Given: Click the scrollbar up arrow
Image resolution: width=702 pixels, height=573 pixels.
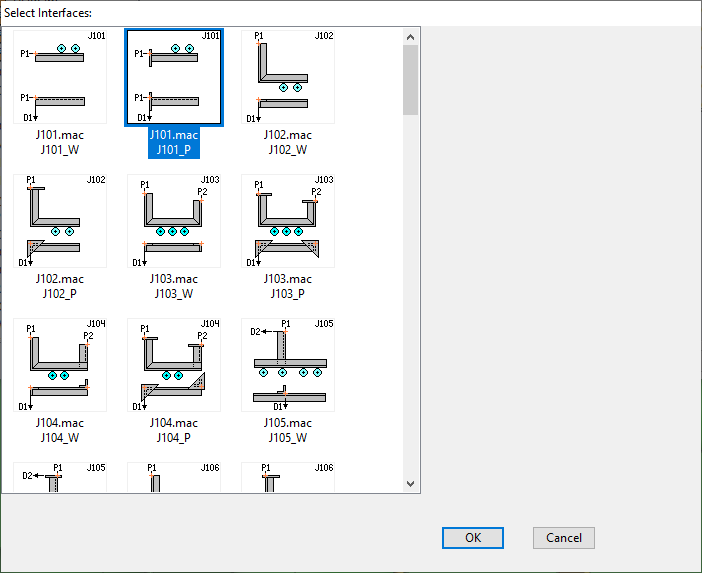Looking at the screenshot, I should click(x=410, y=37).
